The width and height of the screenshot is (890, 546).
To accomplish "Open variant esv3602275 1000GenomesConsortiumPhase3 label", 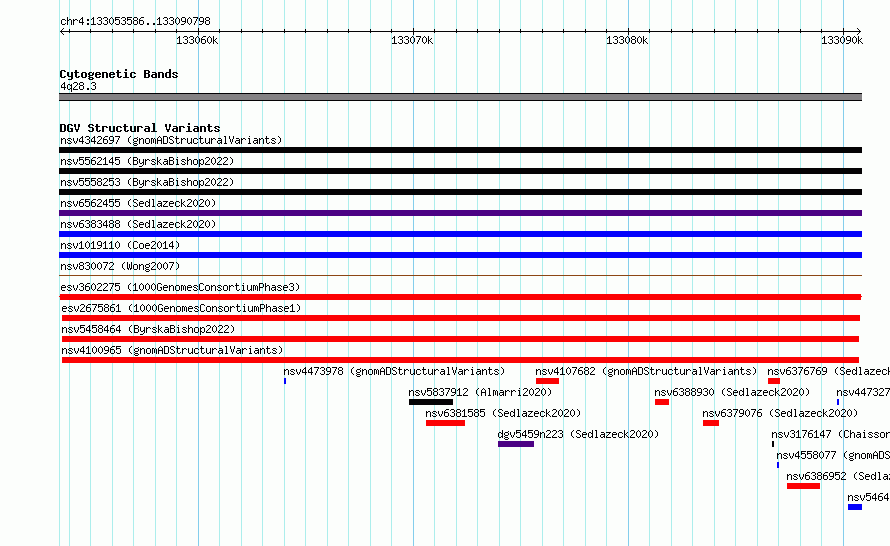I will [180, 287].
